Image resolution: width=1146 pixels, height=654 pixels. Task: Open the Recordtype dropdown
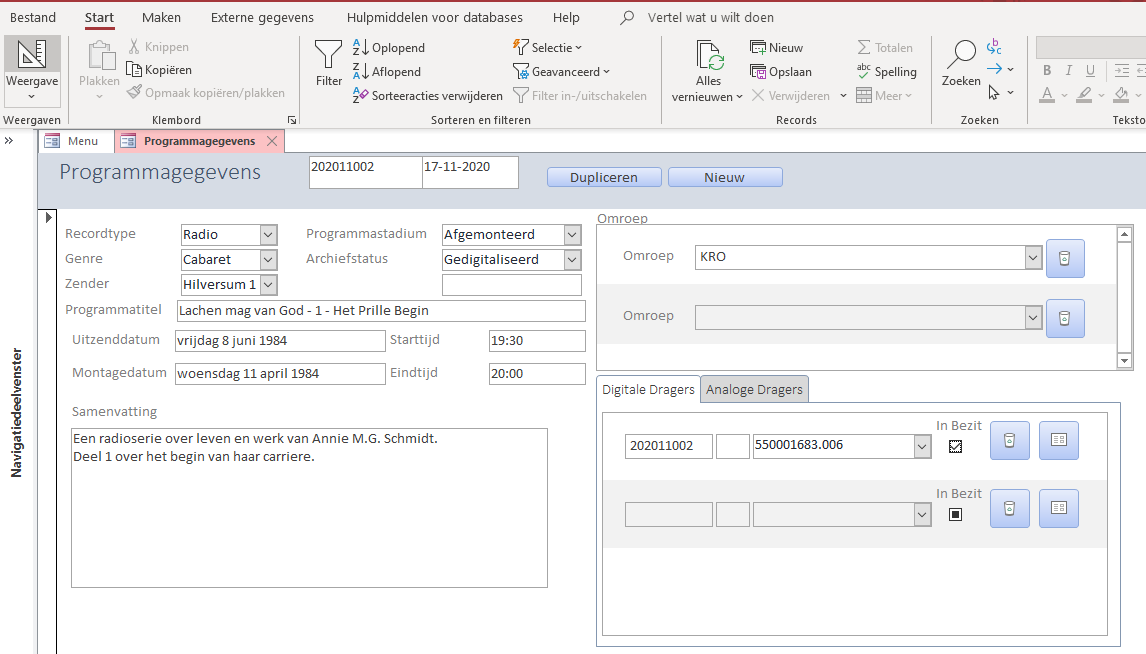click(x=268, y=235)
